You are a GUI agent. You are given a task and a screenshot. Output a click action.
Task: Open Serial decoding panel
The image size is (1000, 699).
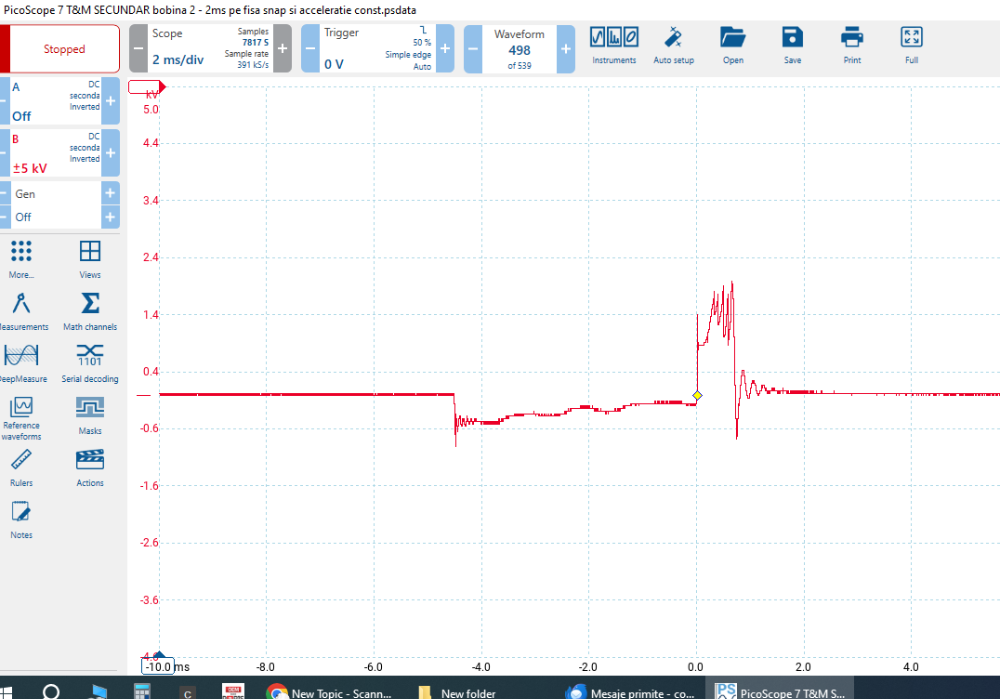(90, 362)
